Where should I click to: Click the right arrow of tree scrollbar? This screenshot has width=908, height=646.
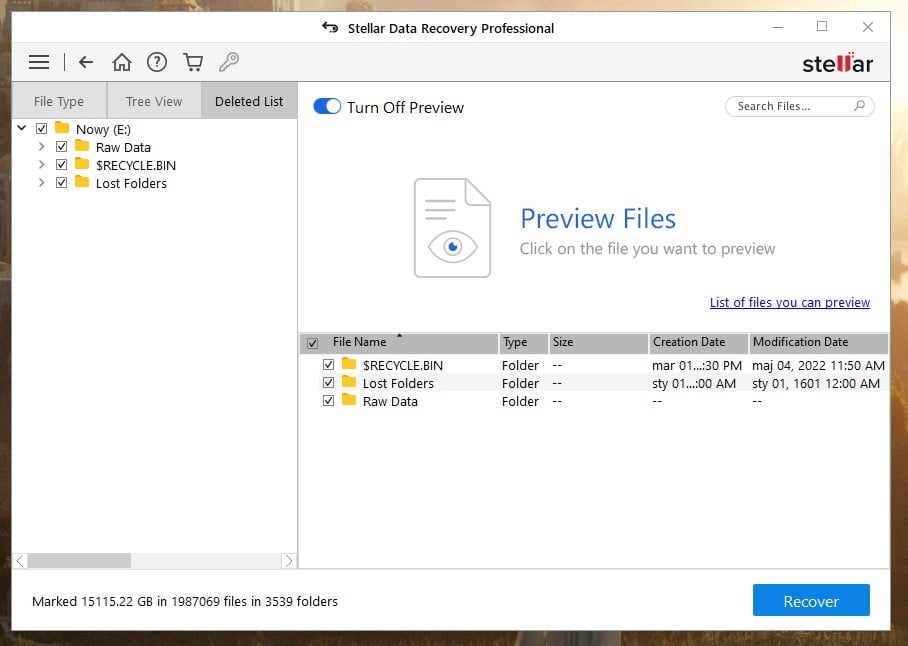(x=289, y=560)
